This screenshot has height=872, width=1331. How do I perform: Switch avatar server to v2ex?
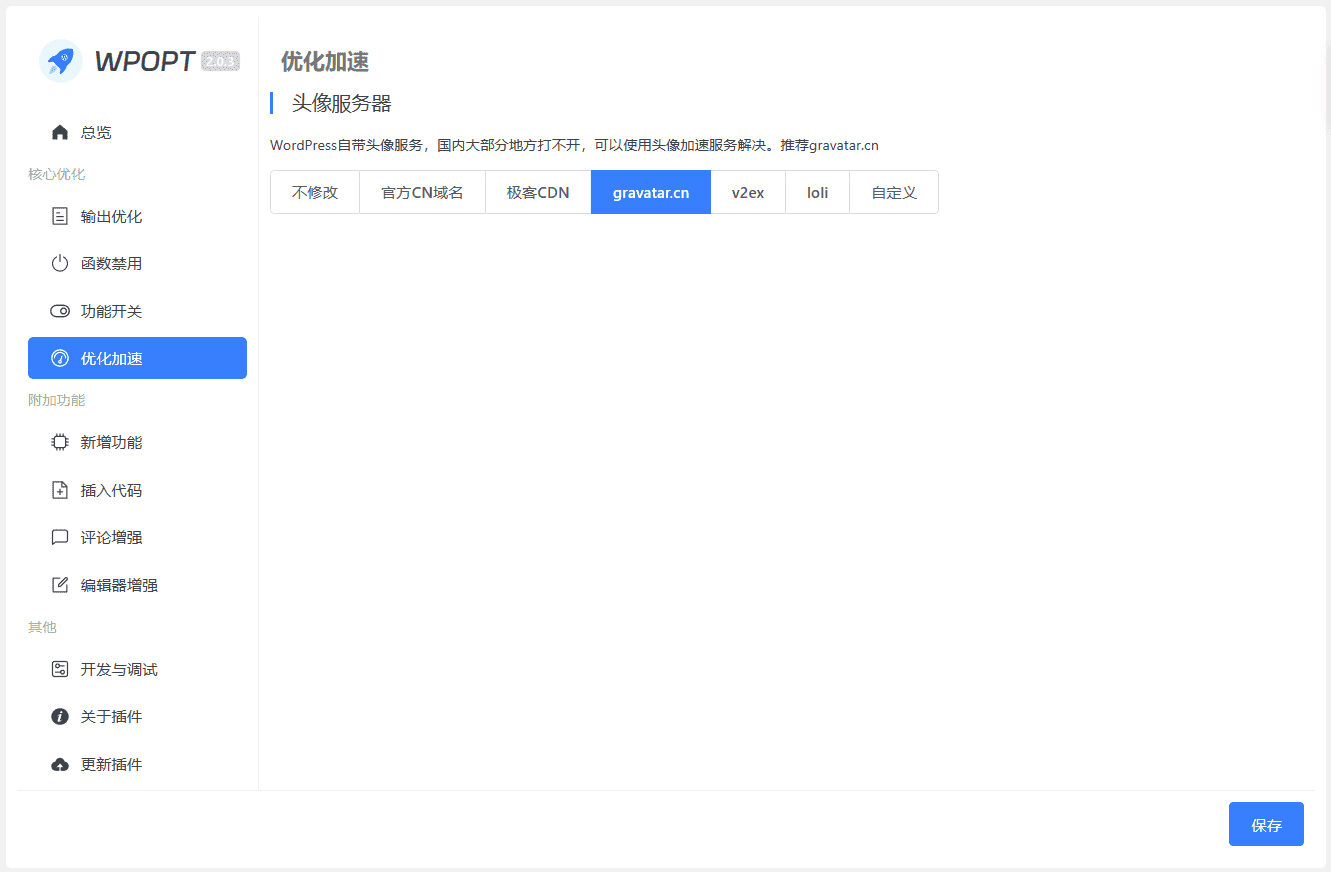click(748, 192)
